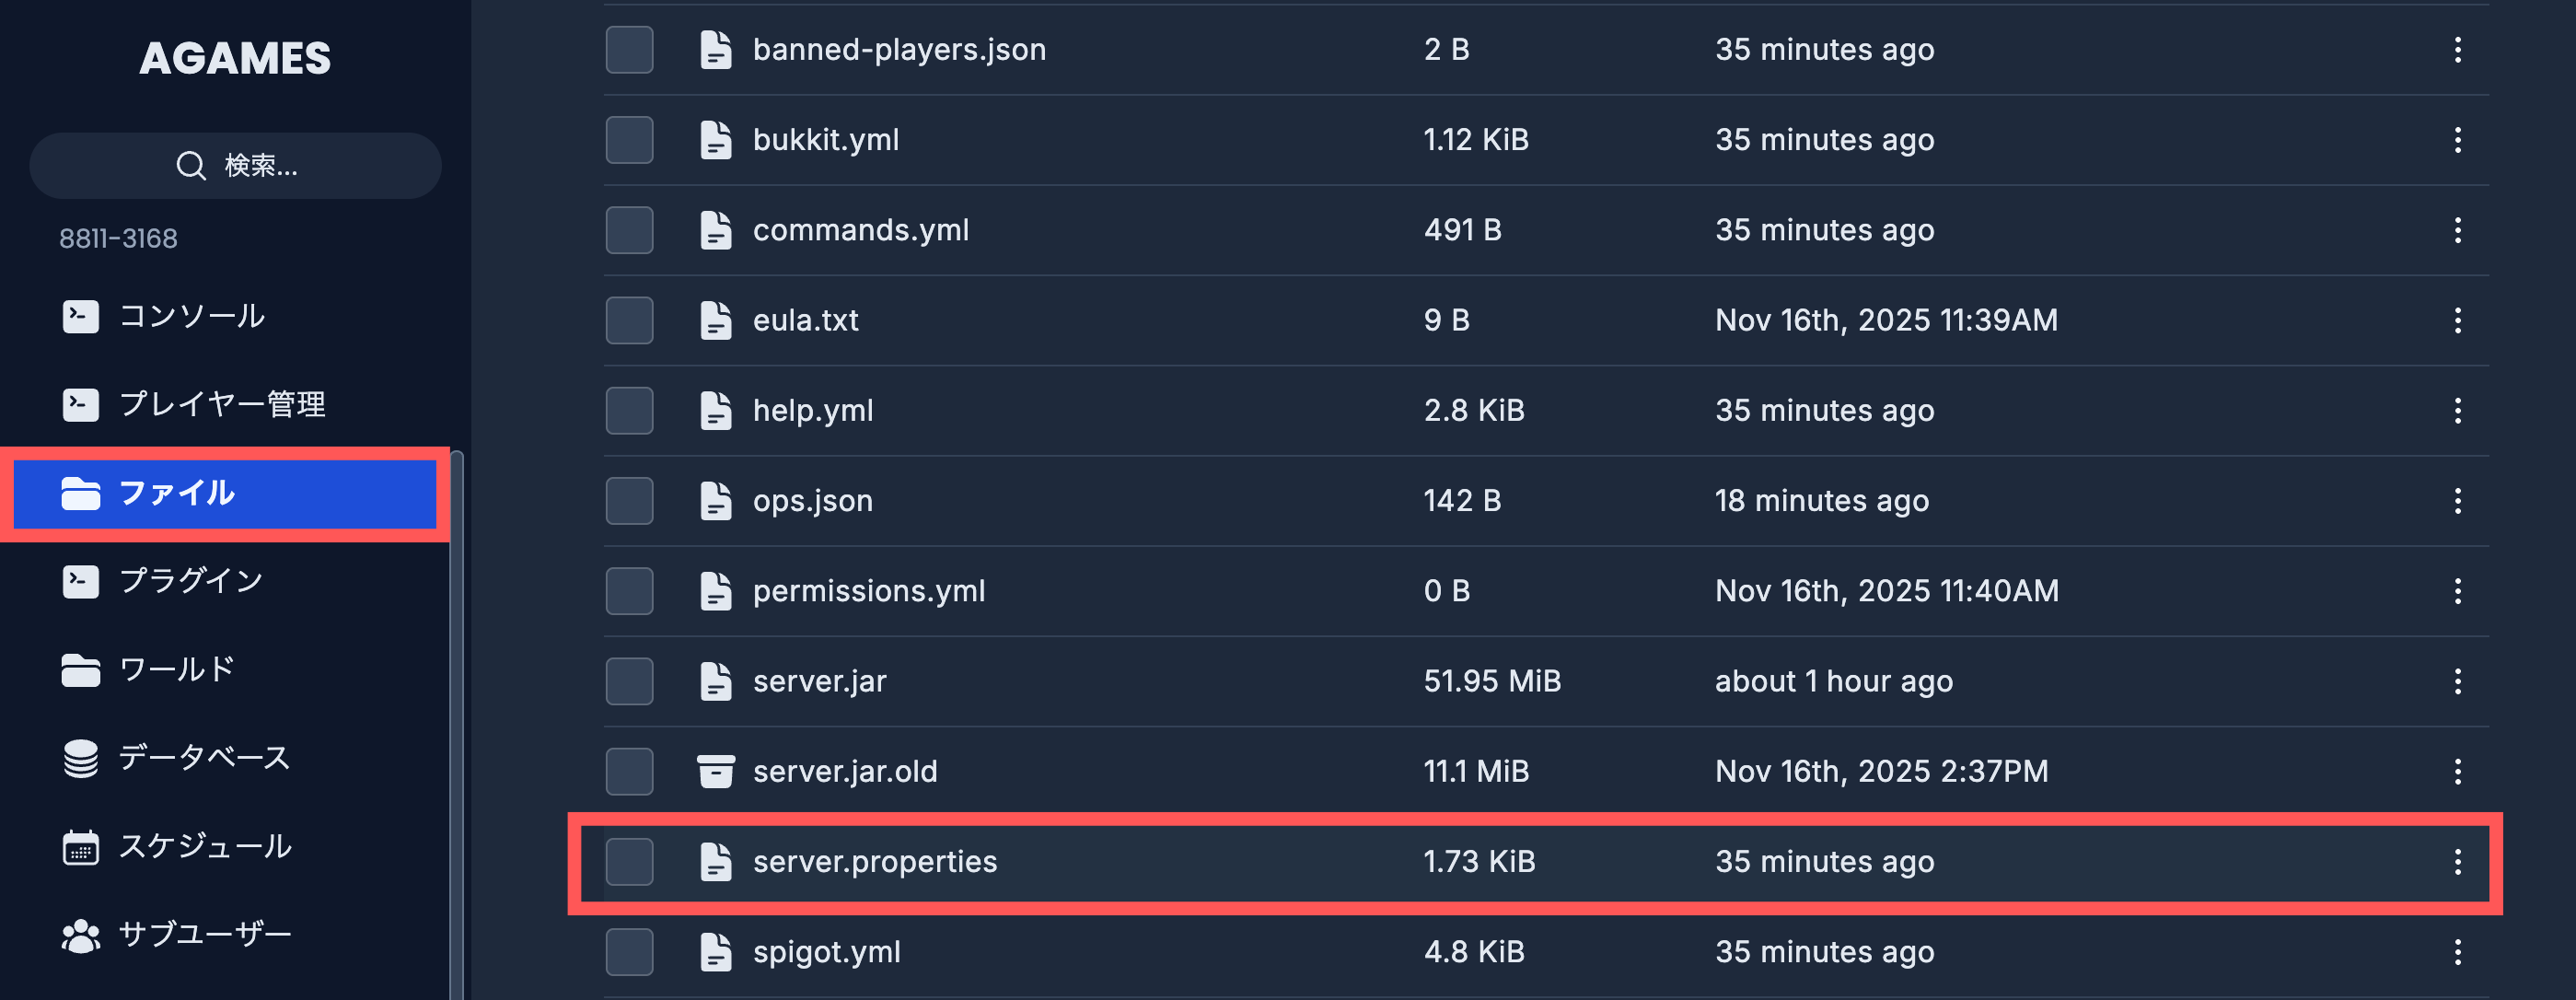Click the database icon beside データベース

(x=81, y=758)
